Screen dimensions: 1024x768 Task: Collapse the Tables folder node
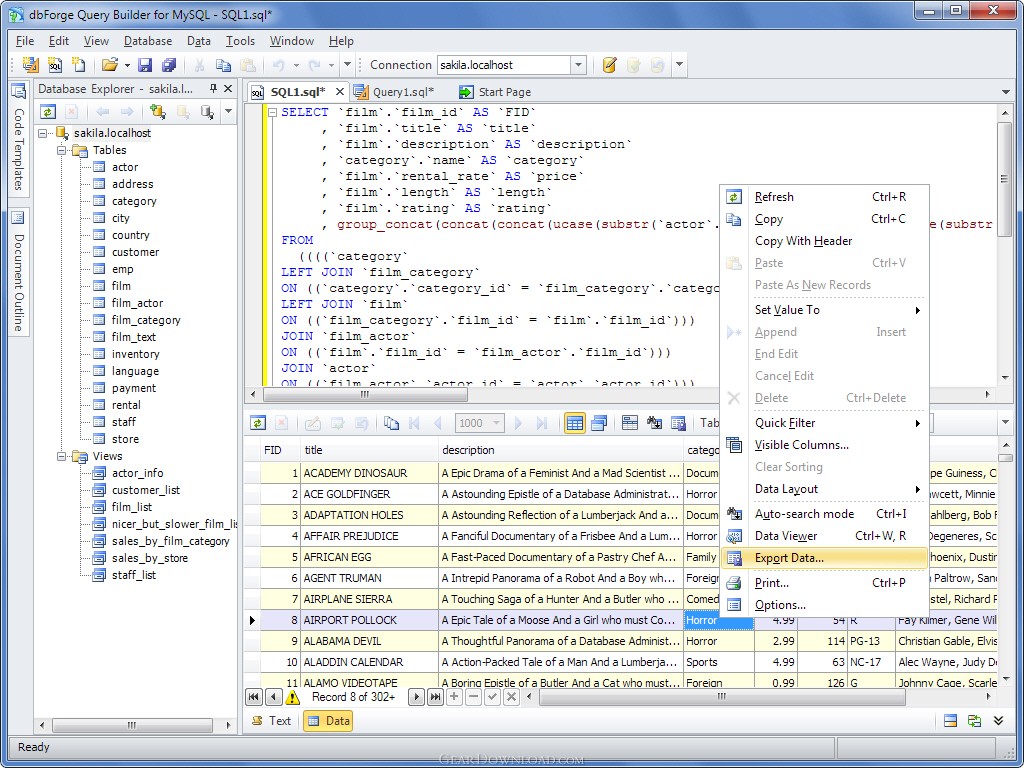tap(61, 150)
